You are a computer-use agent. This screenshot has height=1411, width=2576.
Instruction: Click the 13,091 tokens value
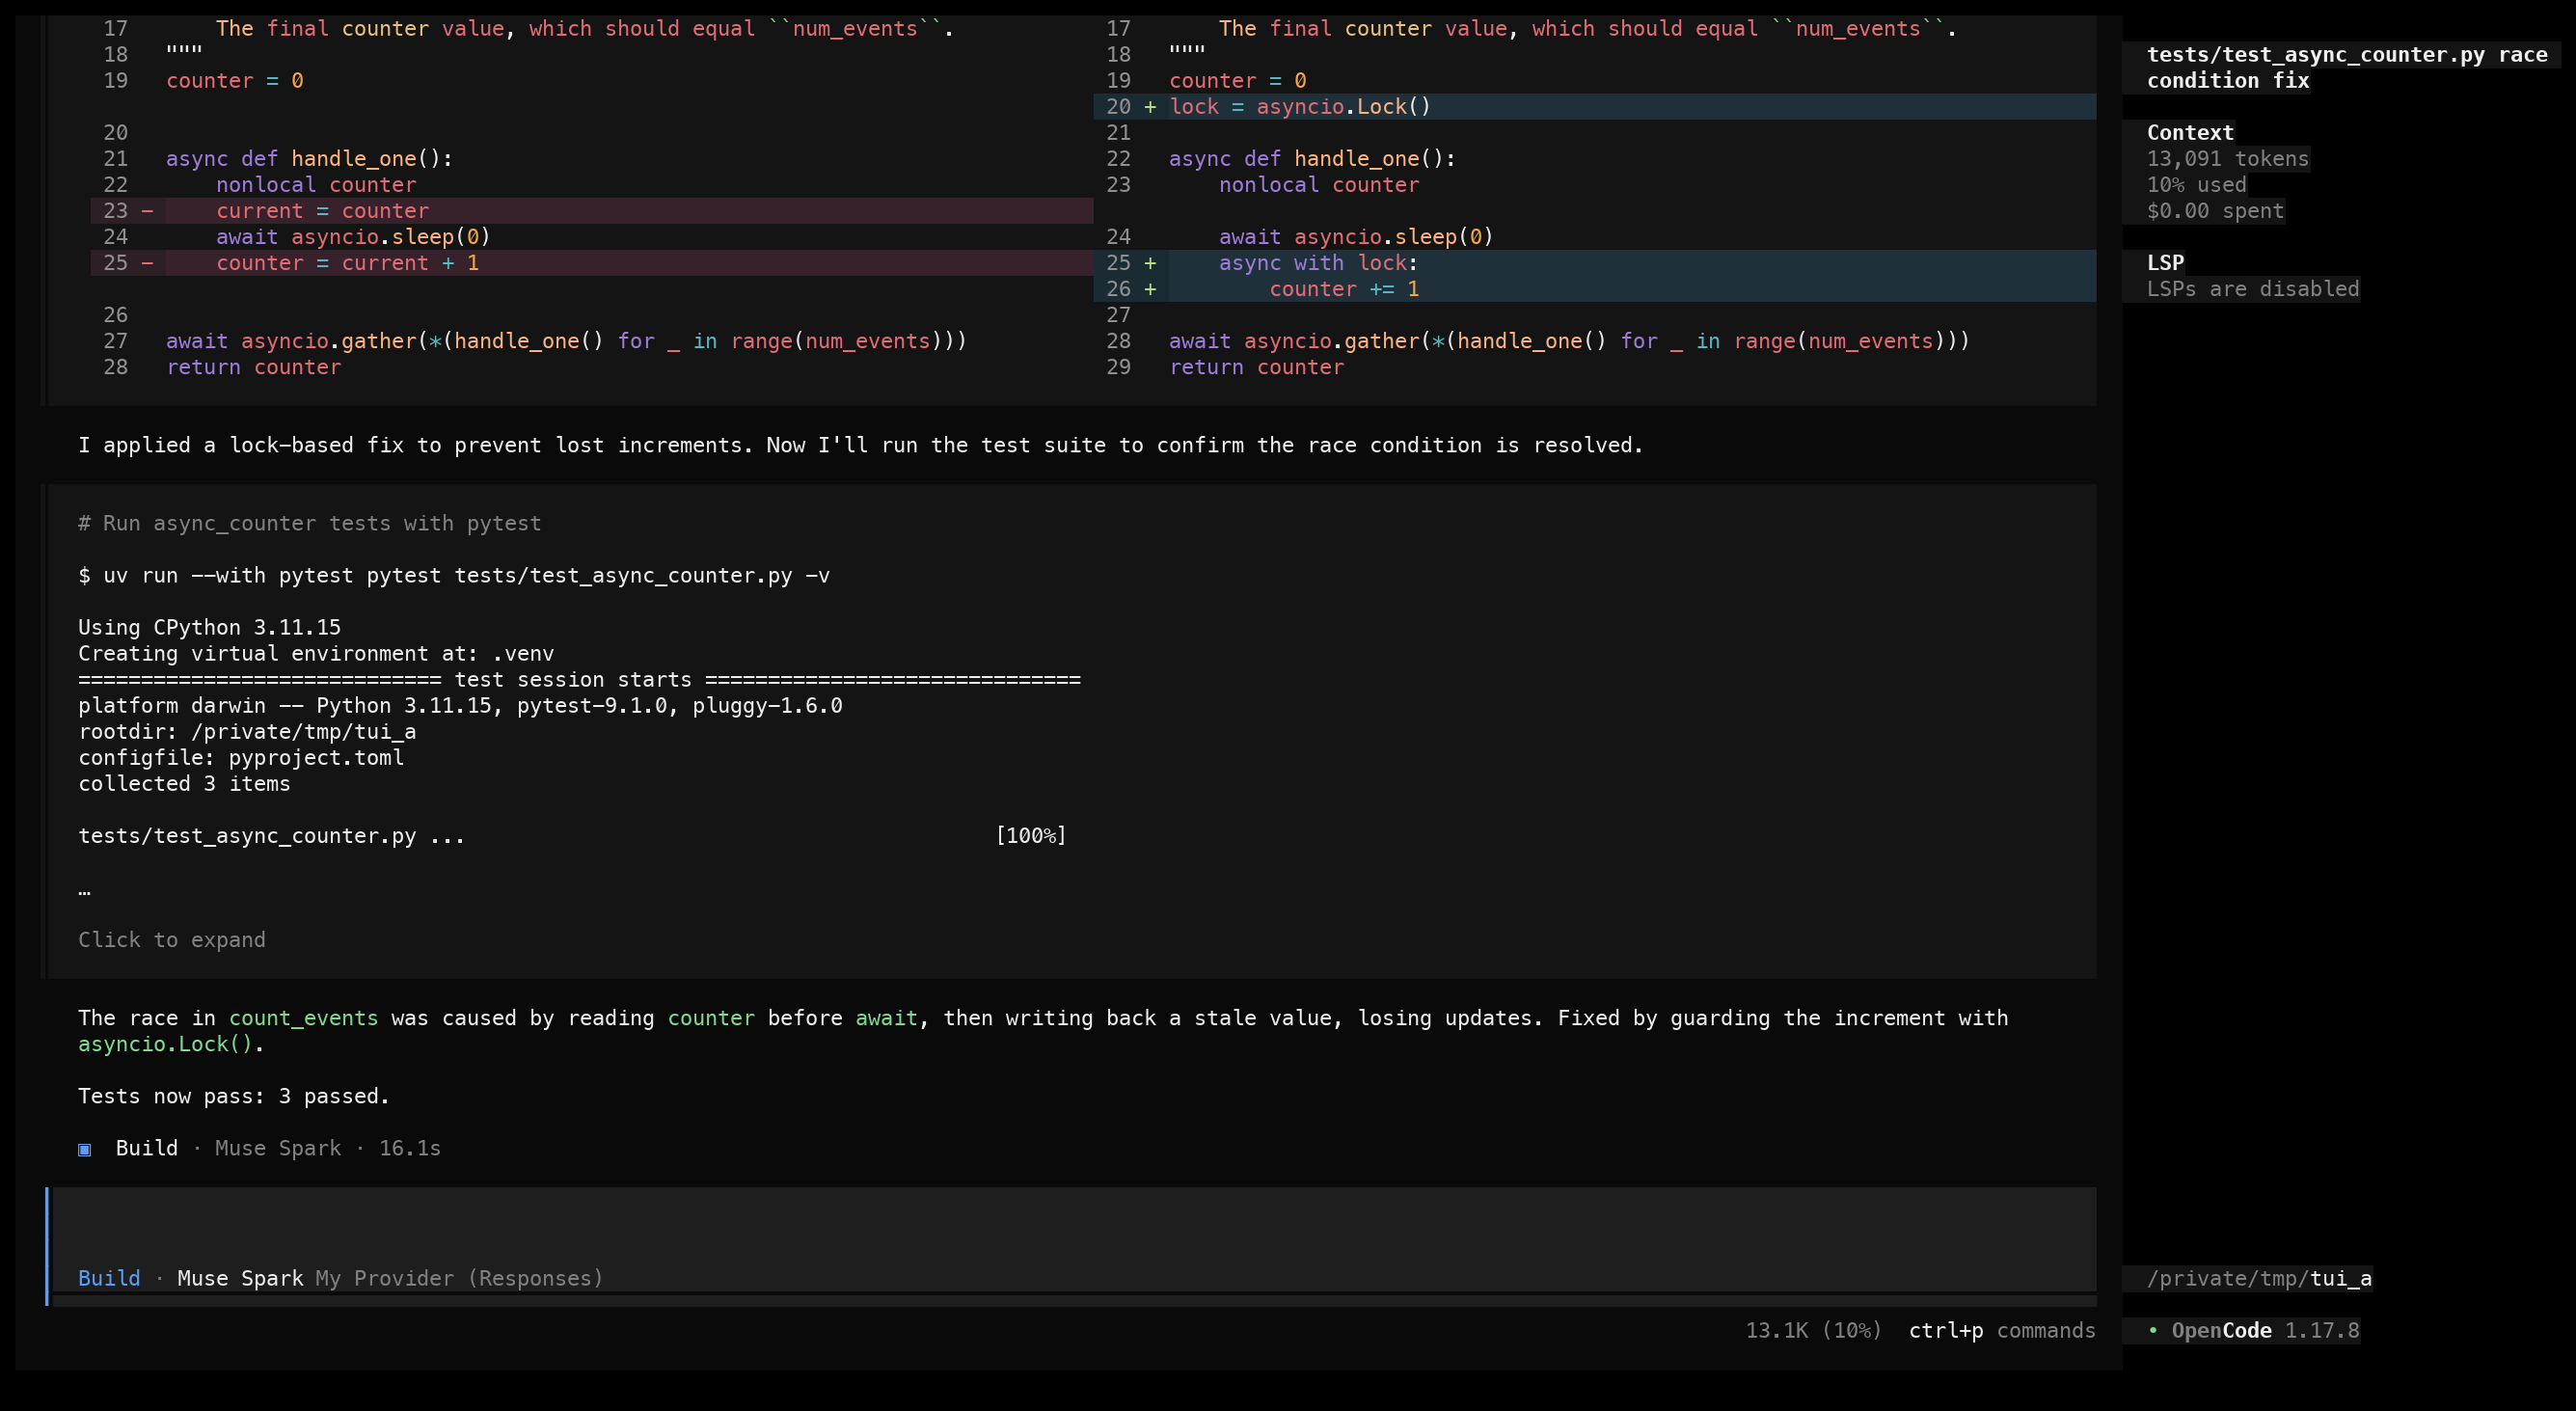(x=2228, y=158)
